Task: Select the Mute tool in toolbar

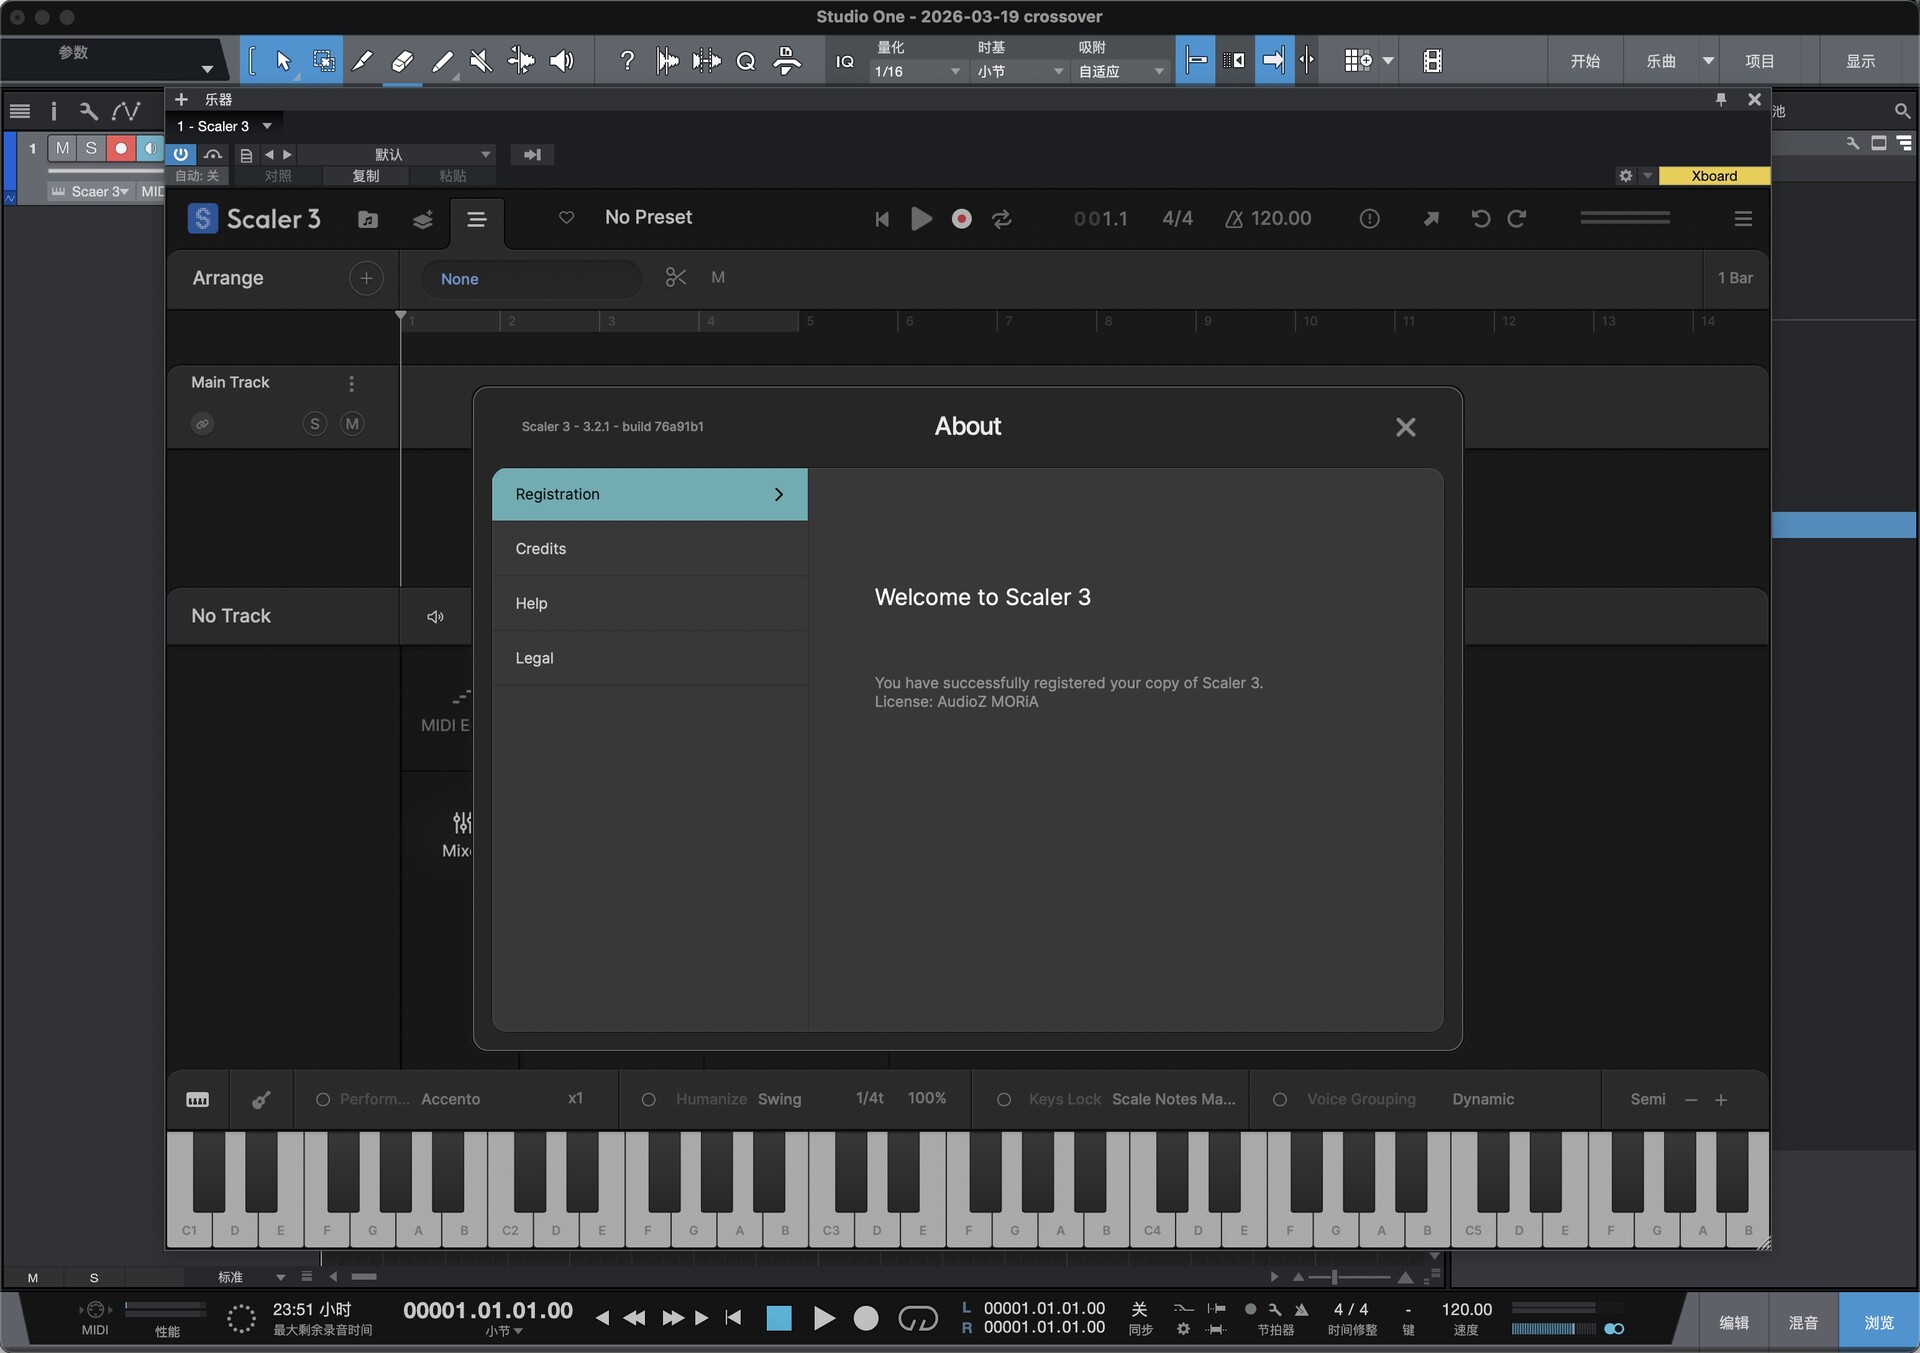Action: 481,61
